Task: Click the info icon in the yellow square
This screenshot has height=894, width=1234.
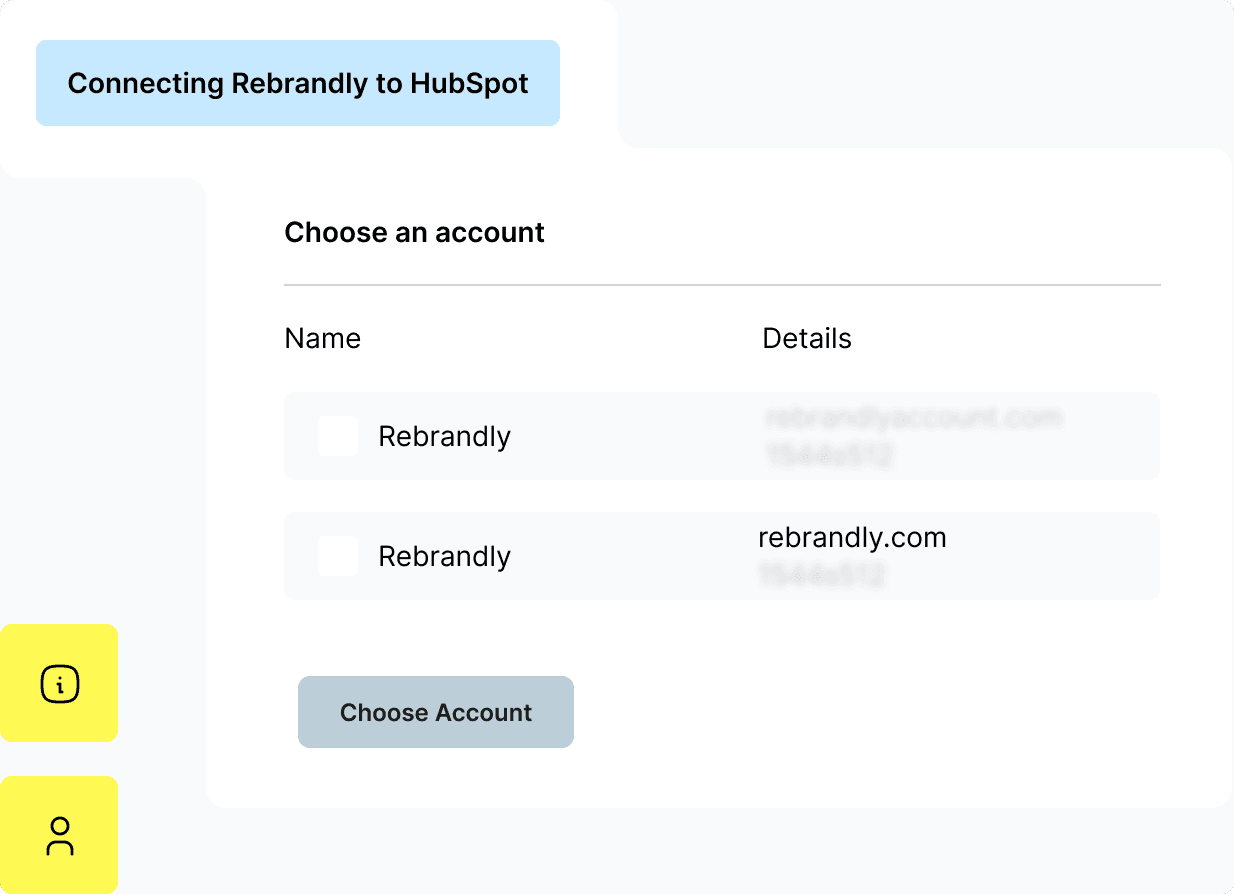Action: 59,684
